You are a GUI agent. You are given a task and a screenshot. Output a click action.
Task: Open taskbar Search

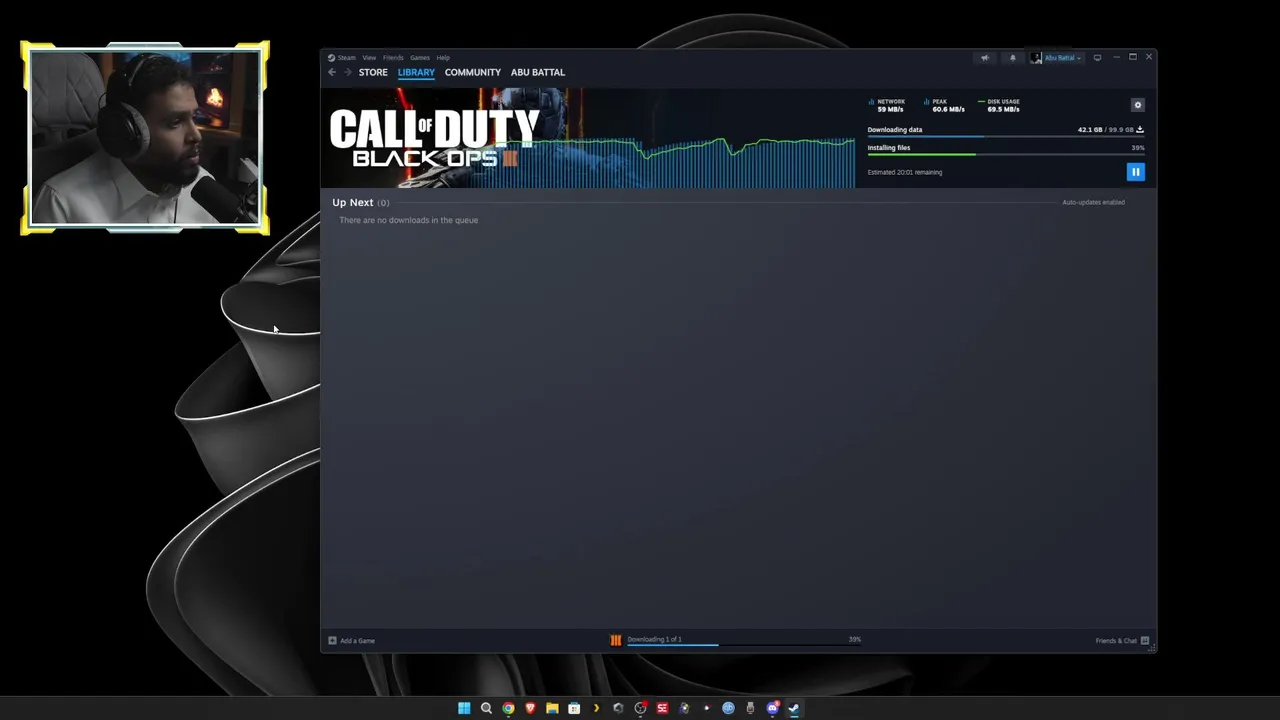486,708
